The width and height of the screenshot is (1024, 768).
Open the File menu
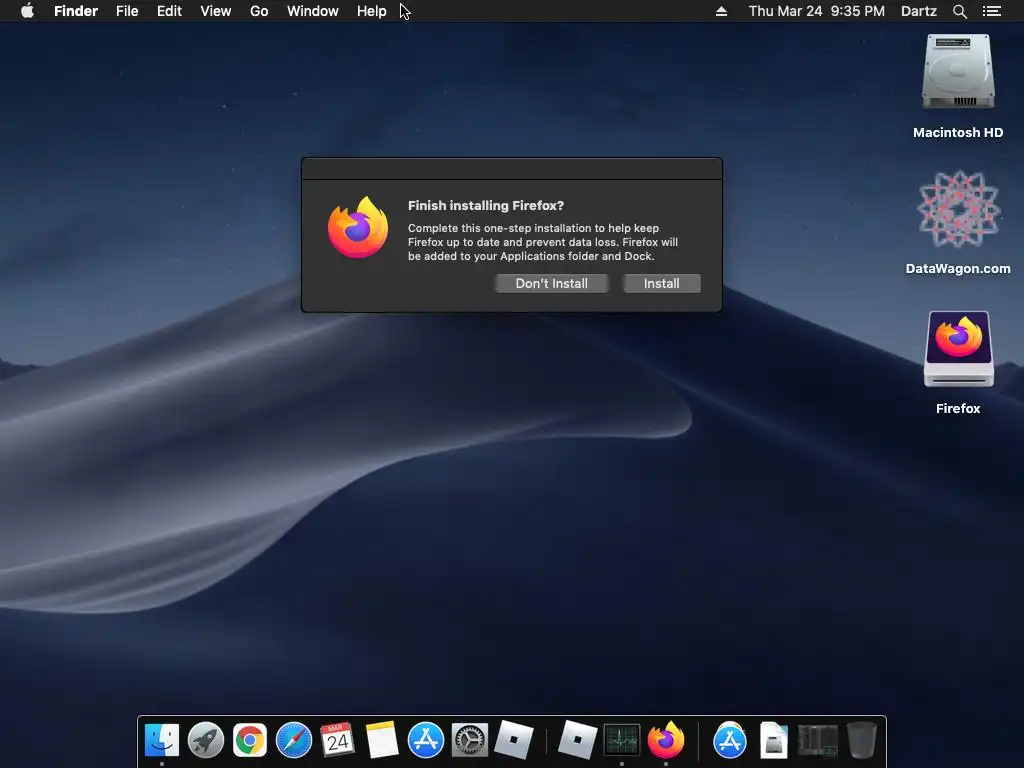point(127,11)
